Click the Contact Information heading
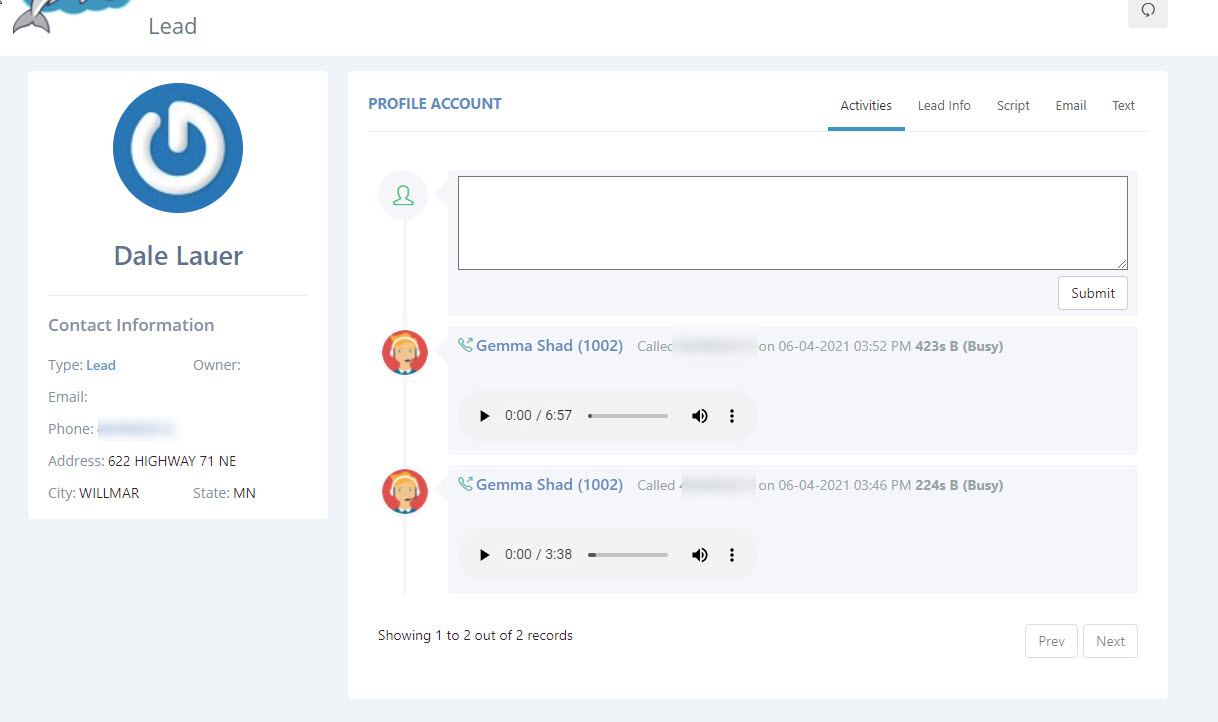The height and width of the screenshot is (722, 1218). tap(131, 325)
